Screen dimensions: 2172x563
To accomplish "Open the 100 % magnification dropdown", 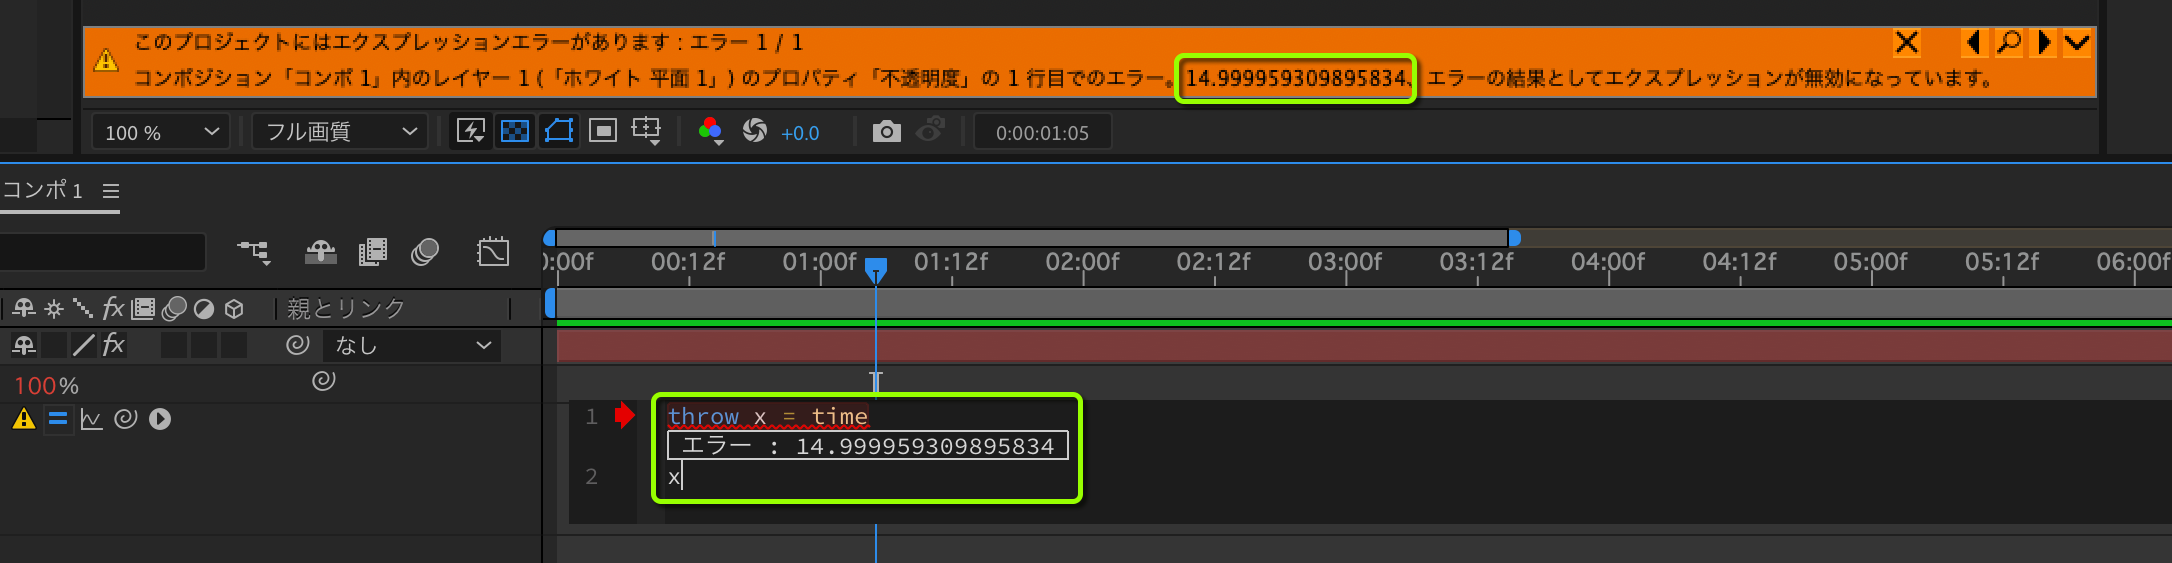I will click(161, 132).
